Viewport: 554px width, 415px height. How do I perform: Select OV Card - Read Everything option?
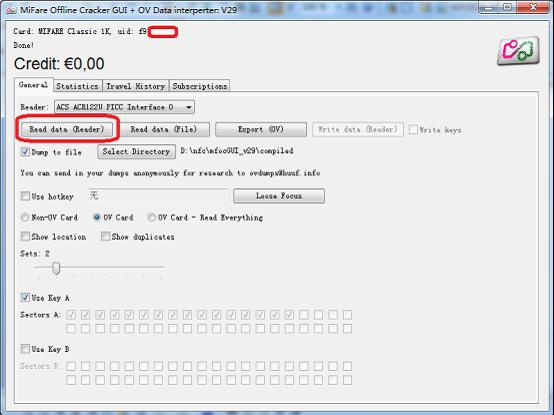click(x=152, y=217)
